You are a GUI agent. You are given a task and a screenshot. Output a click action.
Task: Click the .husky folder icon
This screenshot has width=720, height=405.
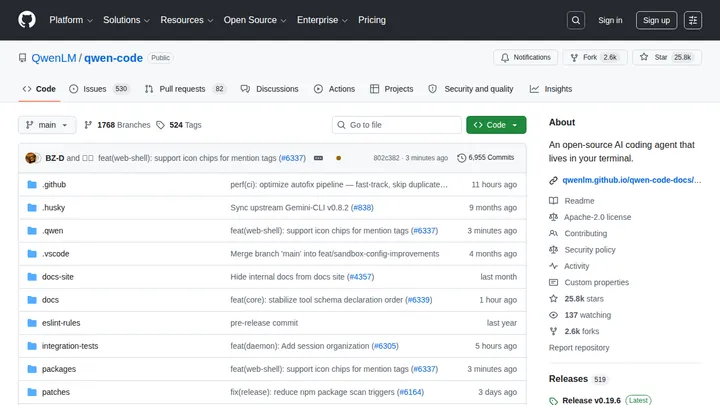pos(32,208)
